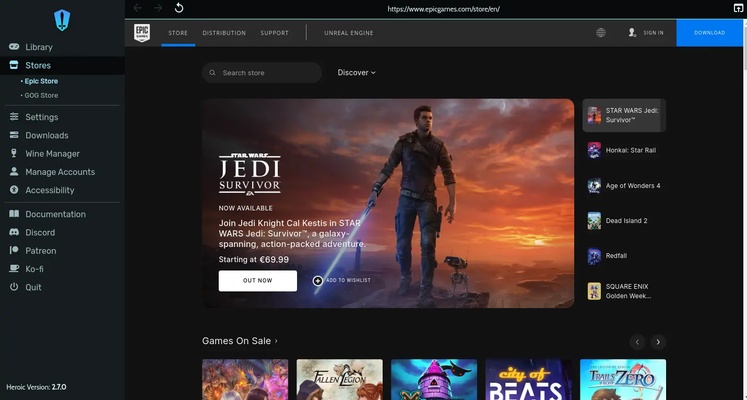Select SQUARE ENIX Golden Week in carousel
The width and height of the screenshot is (747, 400).
[x=624, y=291]
